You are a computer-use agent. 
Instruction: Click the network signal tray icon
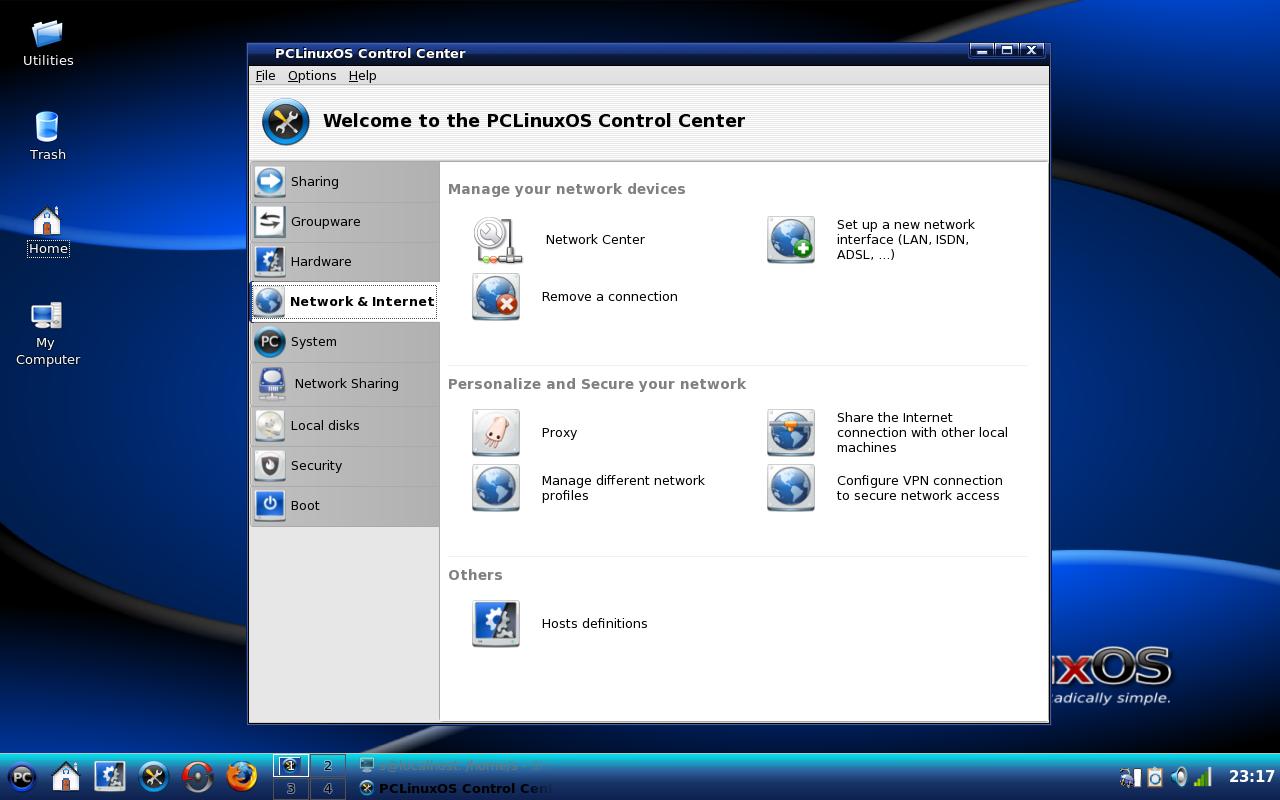1203,777
